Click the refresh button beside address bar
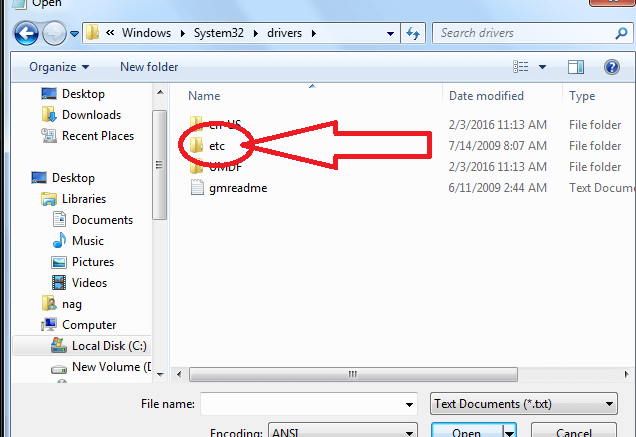This screenshot has height=437, width=636. 413,33
